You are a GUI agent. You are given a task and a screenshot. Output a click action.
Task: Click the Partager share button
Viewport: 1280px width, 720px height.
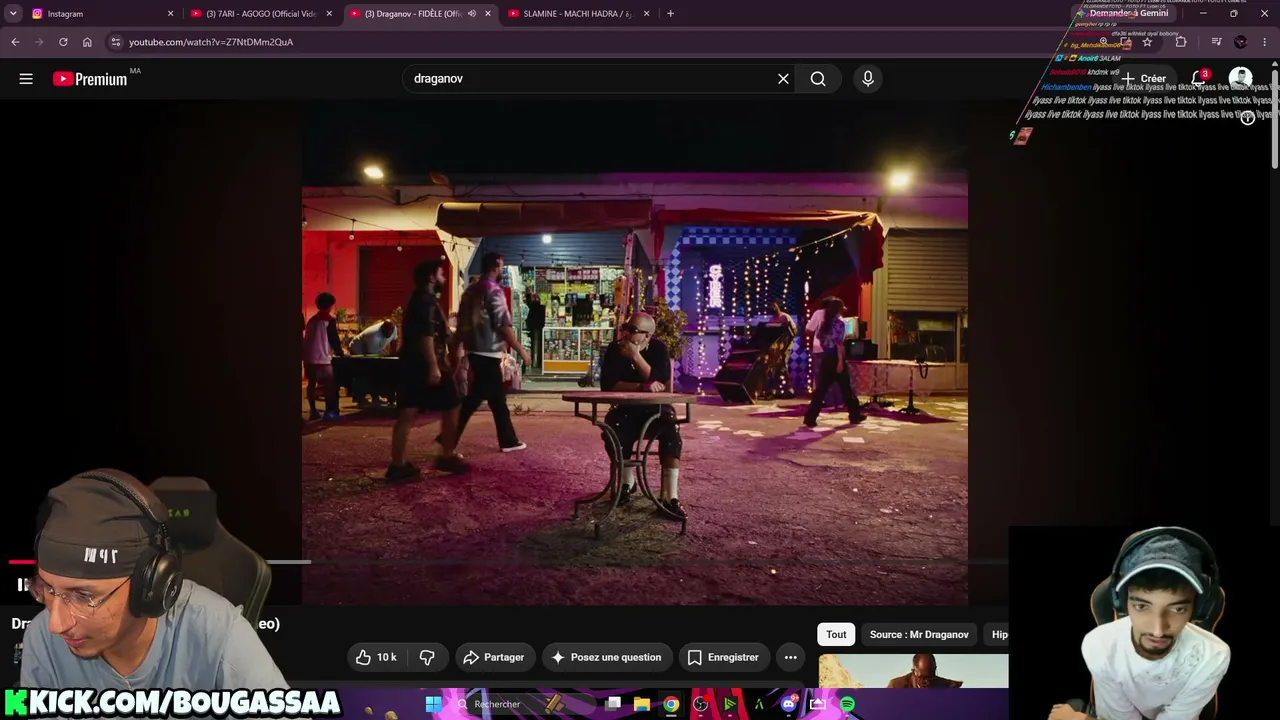[x=494, y=657]
